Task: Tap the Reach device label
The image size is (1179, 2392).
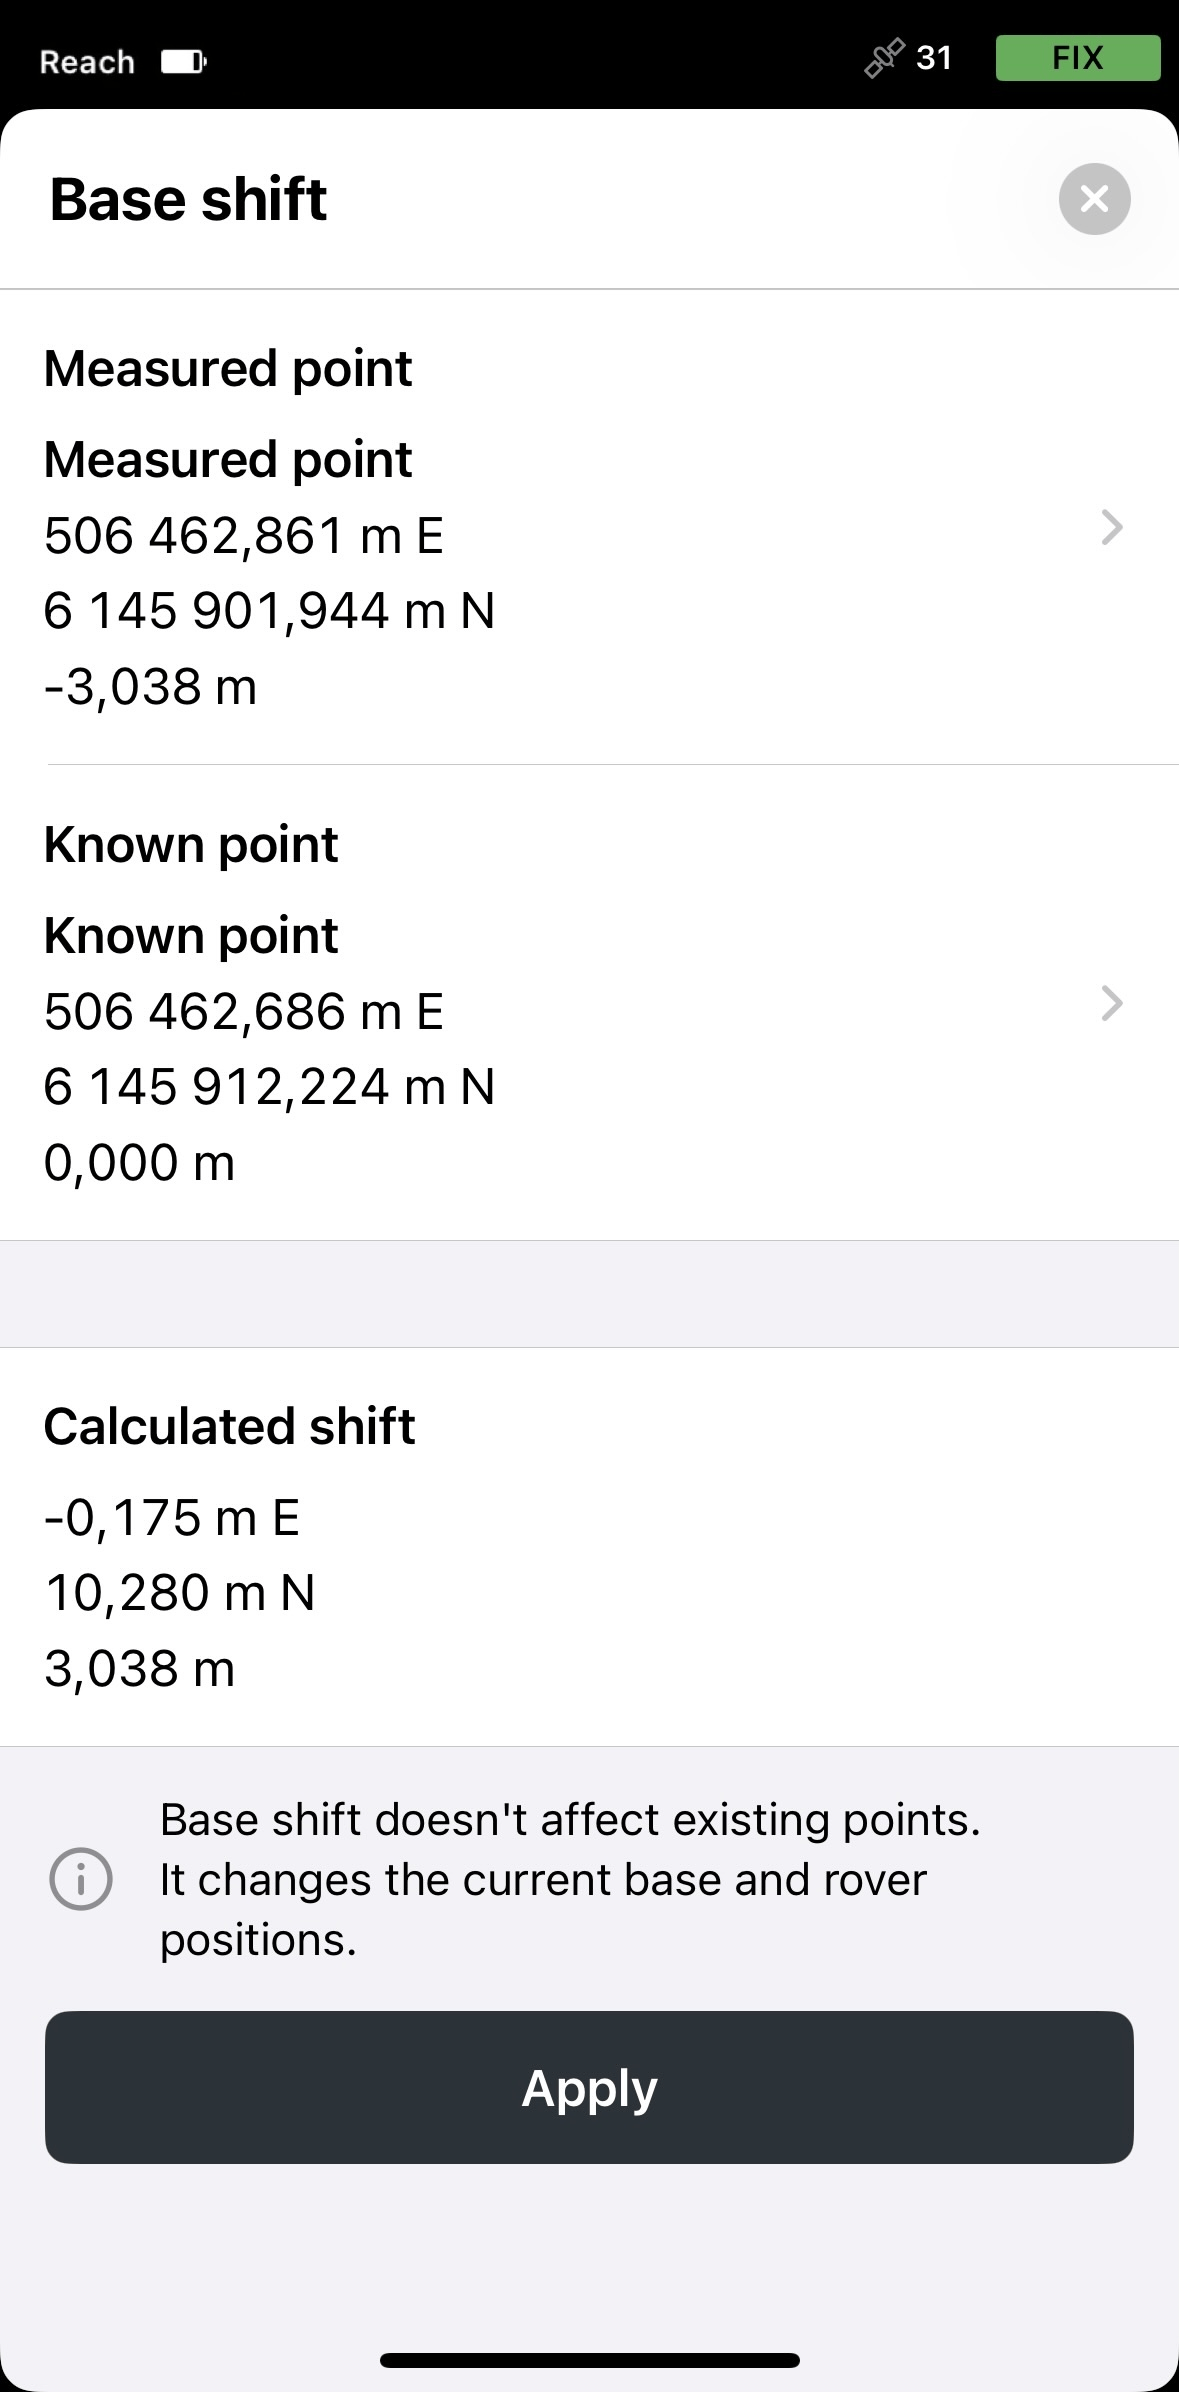Action: [x=87, y=62]
